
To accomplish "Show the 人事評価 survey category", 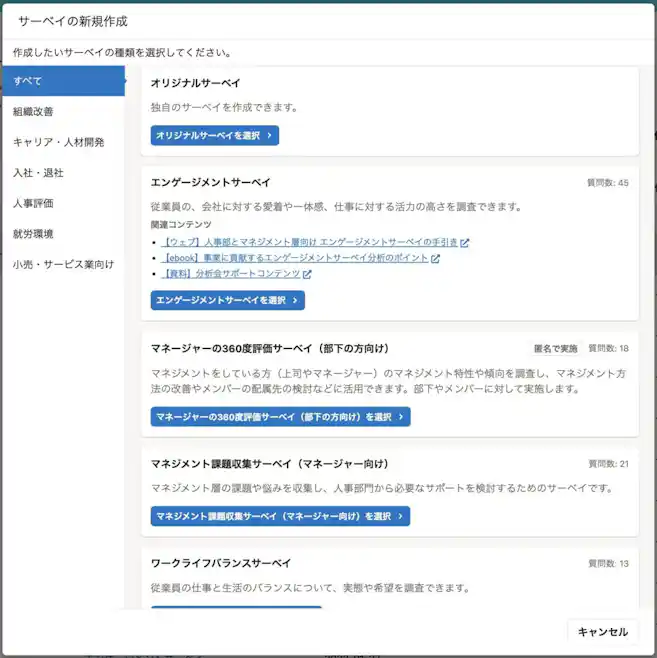I will (x=33, y=203).
